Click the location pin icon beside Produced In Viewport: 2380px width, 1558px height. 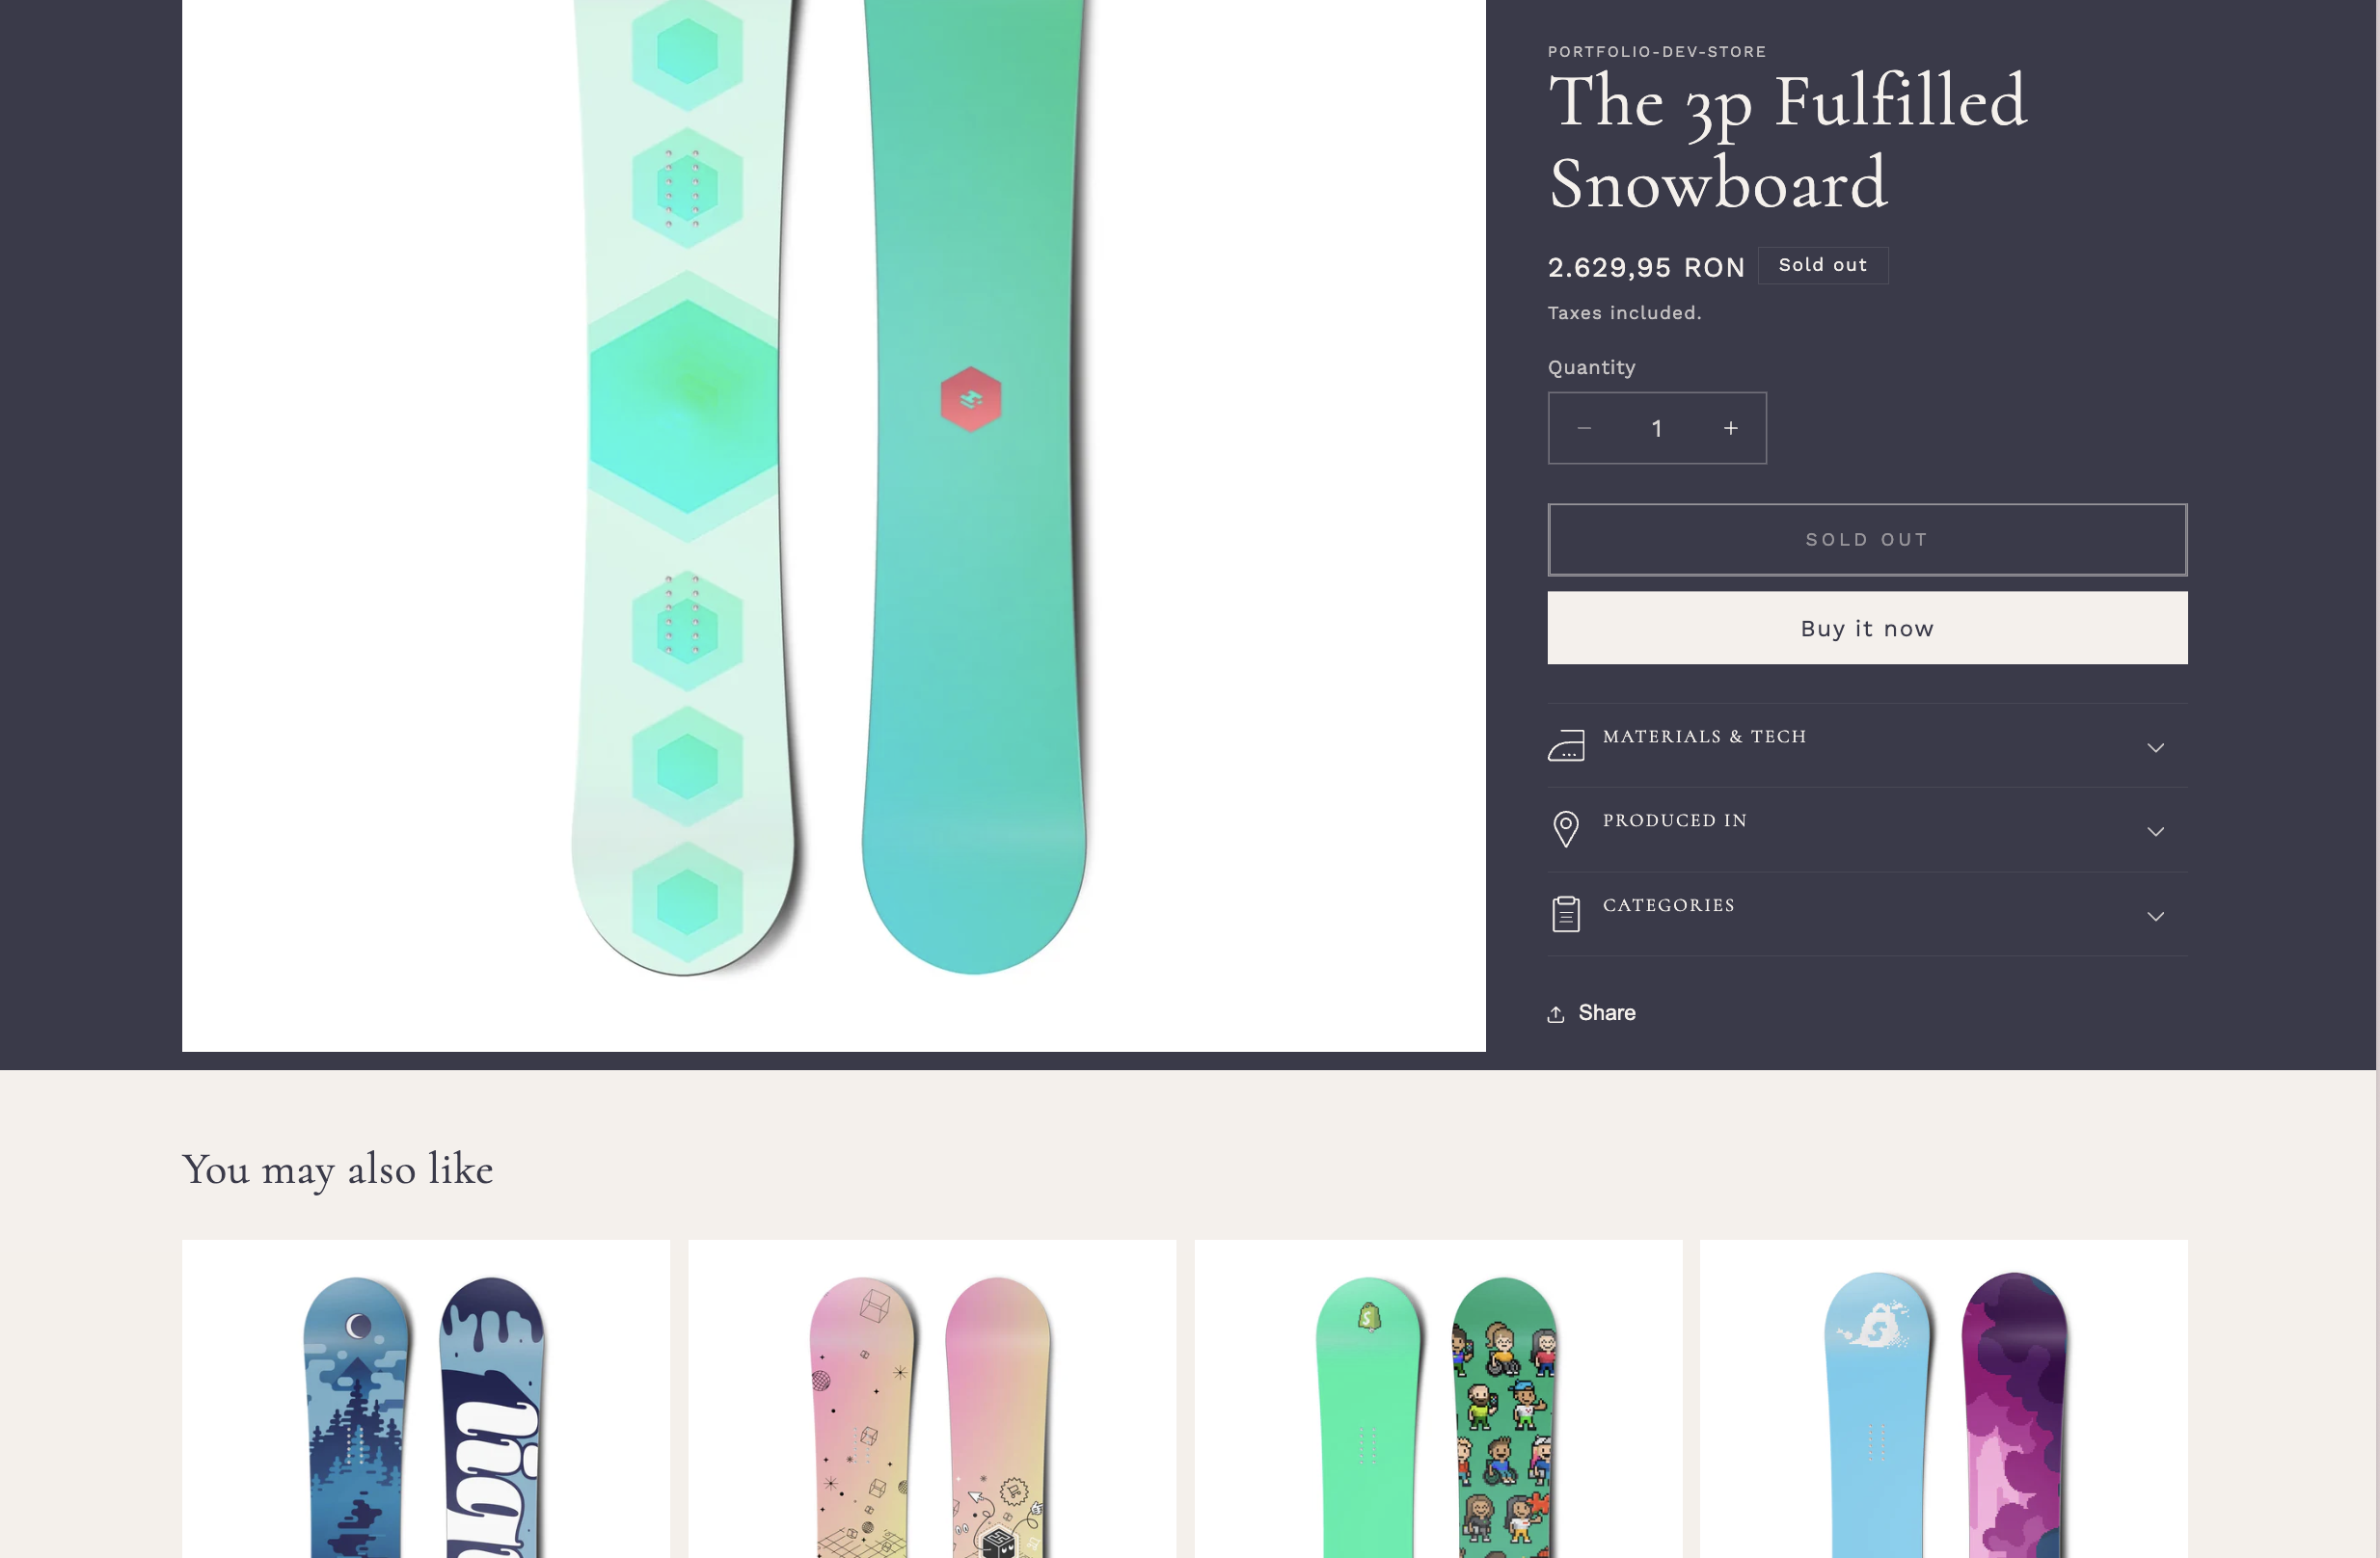1566,829
